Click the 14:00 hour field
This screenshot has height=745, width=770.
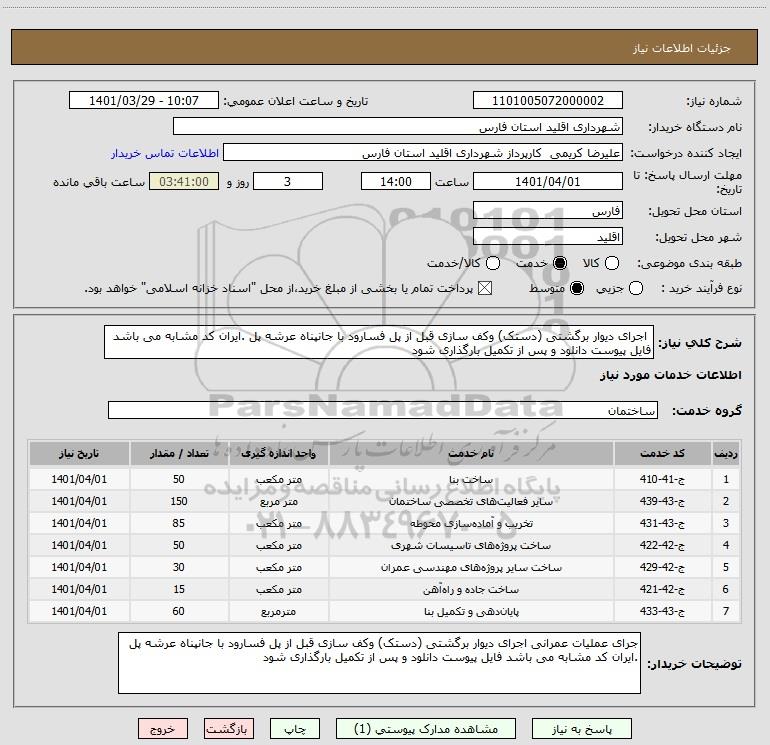tap(396, 181)
